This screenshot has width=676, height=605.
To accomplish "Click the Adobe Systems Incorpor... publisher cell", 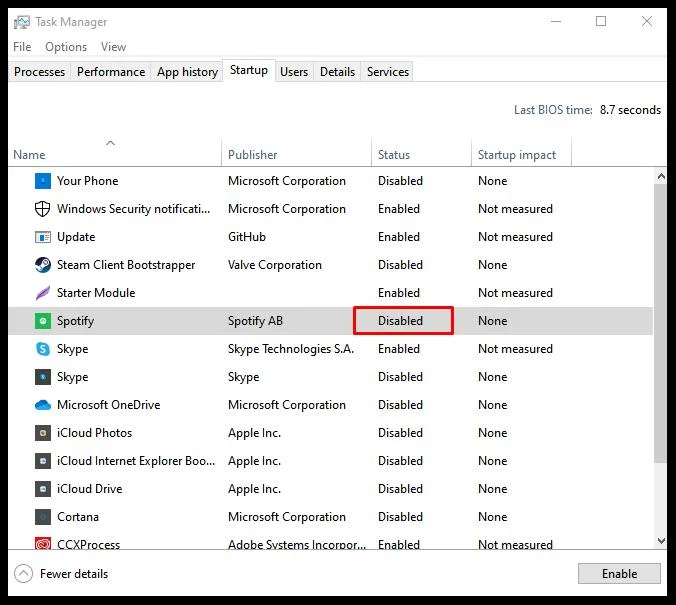I will coord(297,544).
